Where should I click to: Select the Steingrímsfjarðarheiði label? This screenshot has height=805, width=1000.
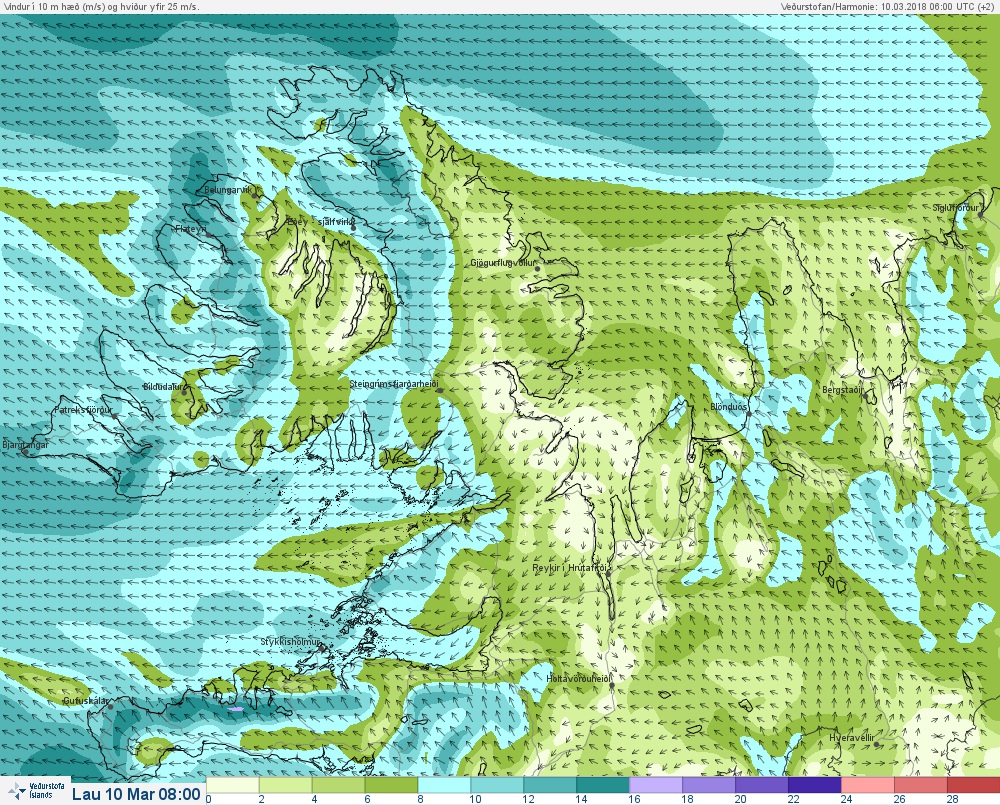pos(394,384)
